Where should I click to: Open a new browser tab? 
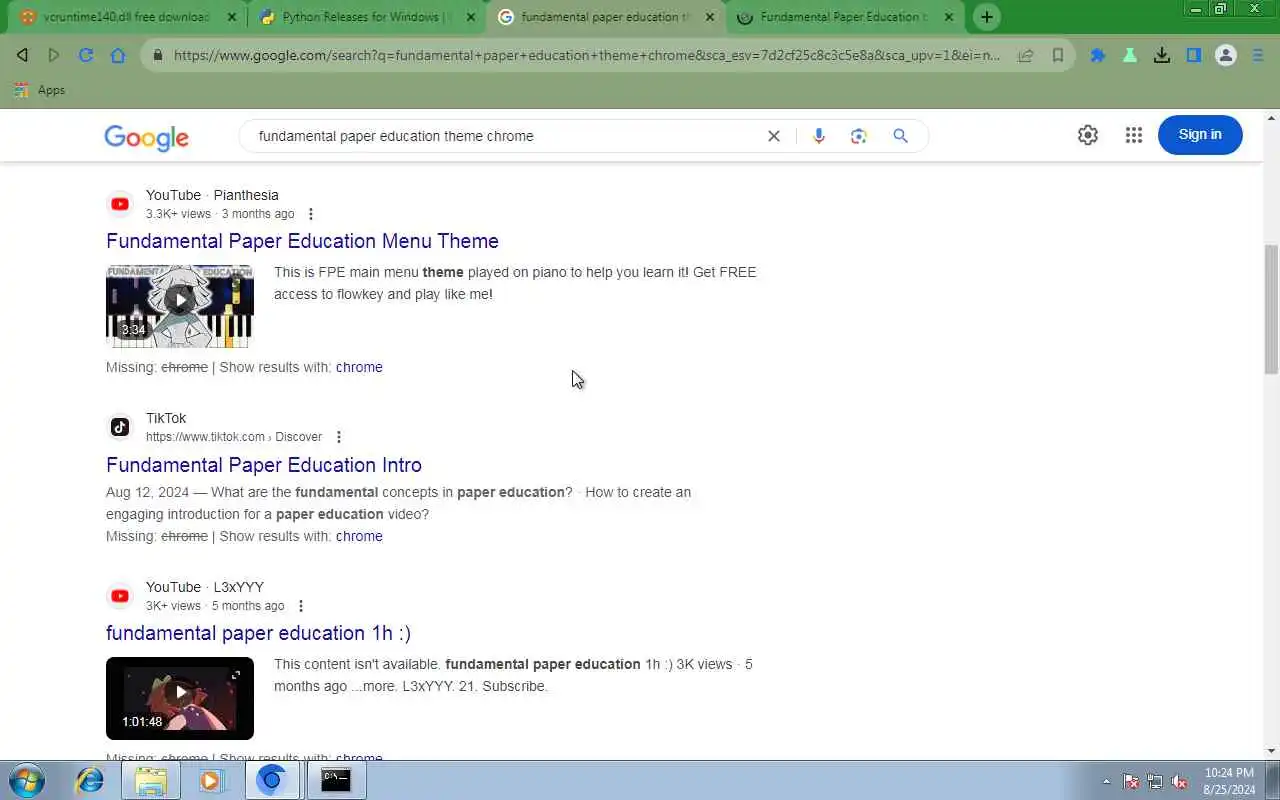(x=986, y=17)
